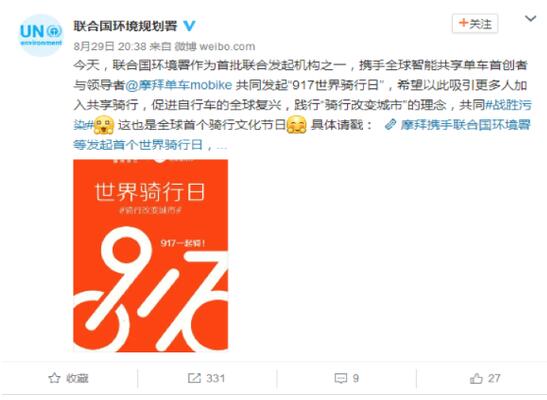The width and height of the screenshot is (547, 400).
Task: Click the repost share icon
Action: (194, 378)
